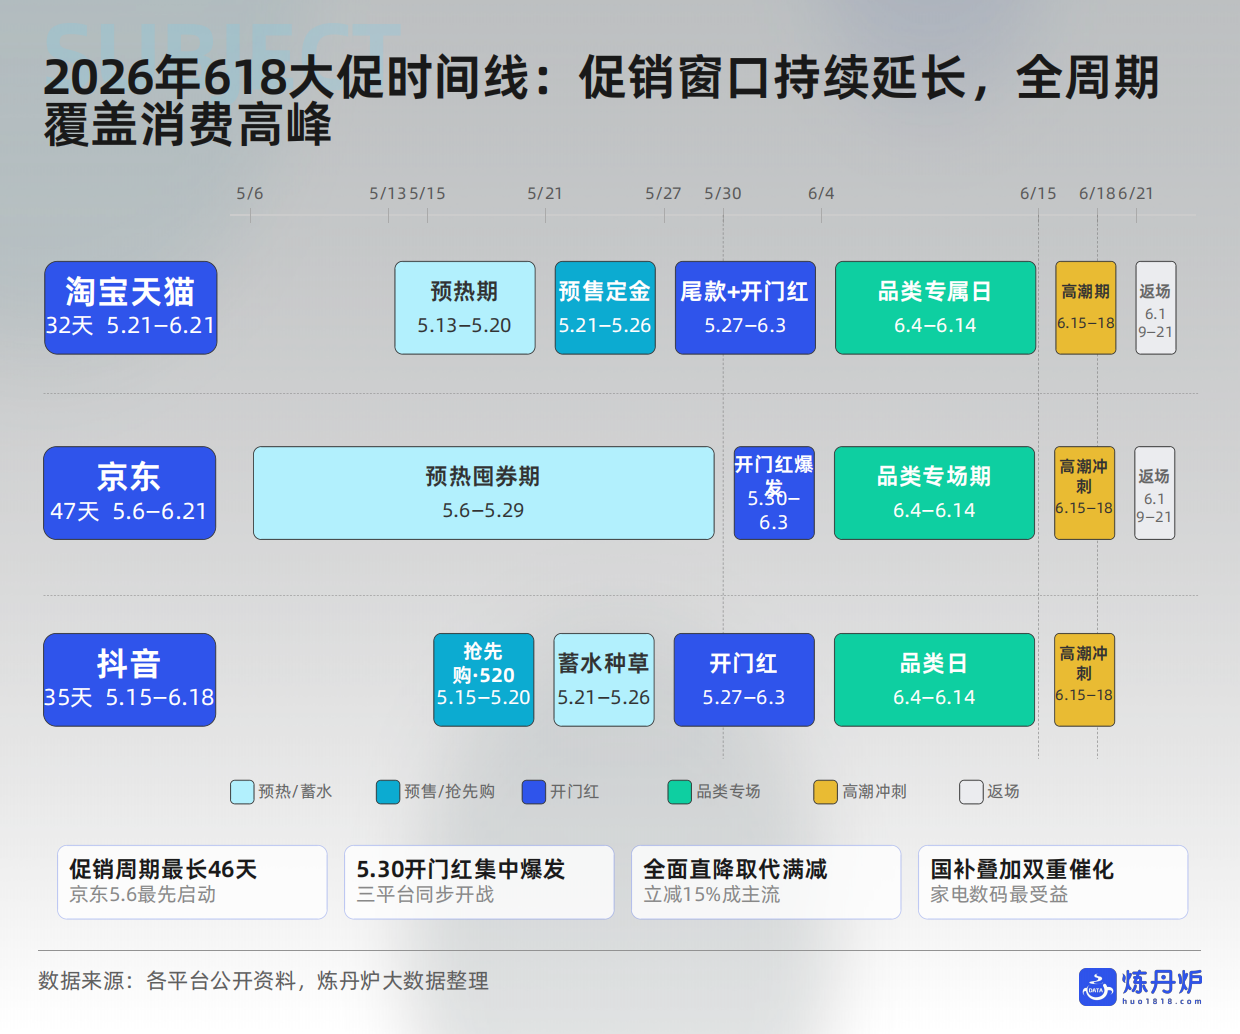
Task: Click the 返场 legend swatch
Action: tap(971, 792)
